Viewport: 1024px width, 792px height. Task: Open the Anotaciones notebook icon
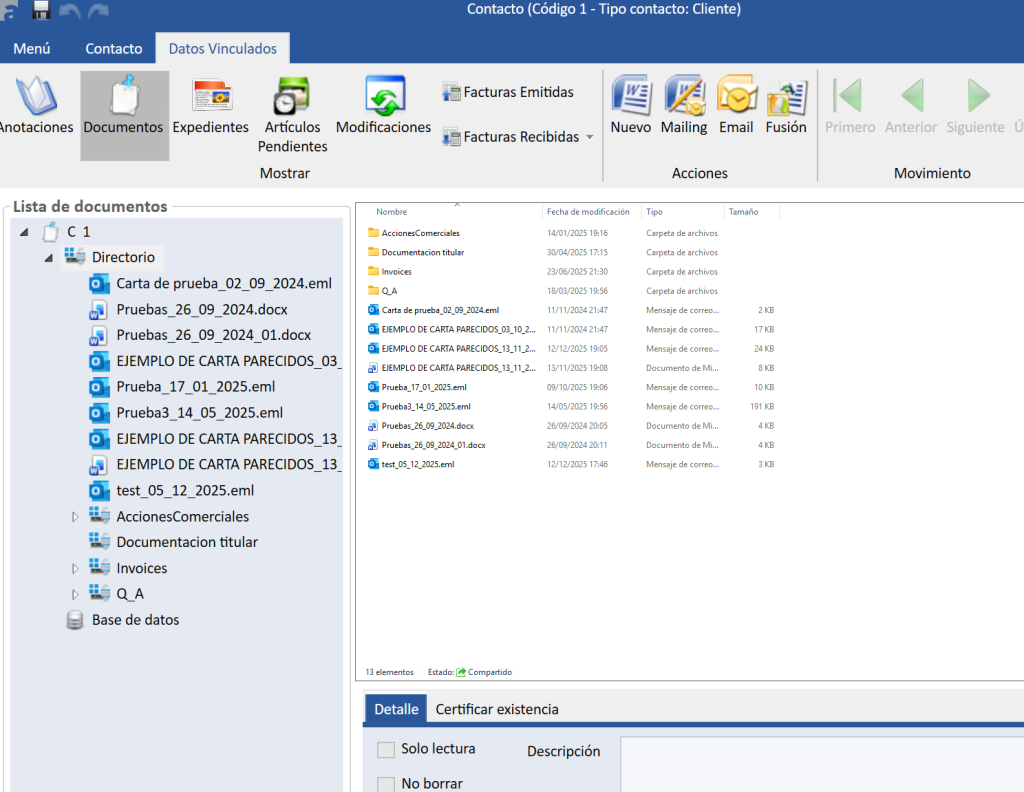[x=35, y=98]
